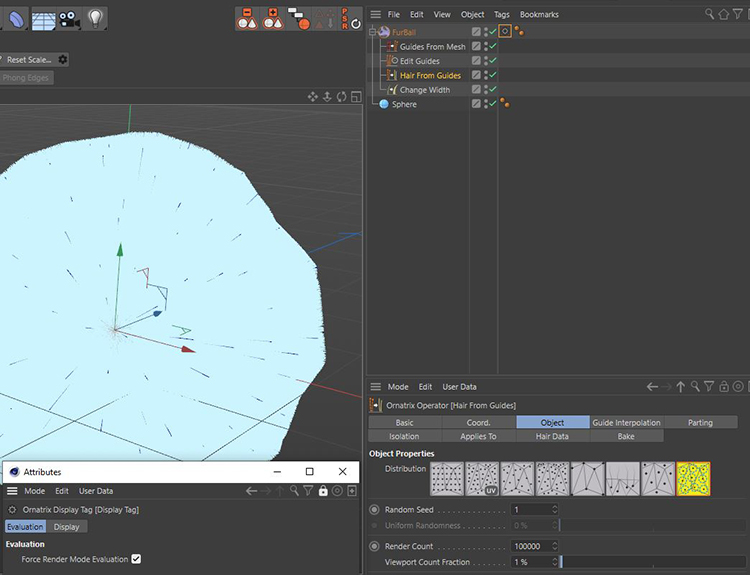The height and width of the screenshot is (575, 750).
Task: Toggle the enable checkmark for Sphere object
Action: coord(492,104)
